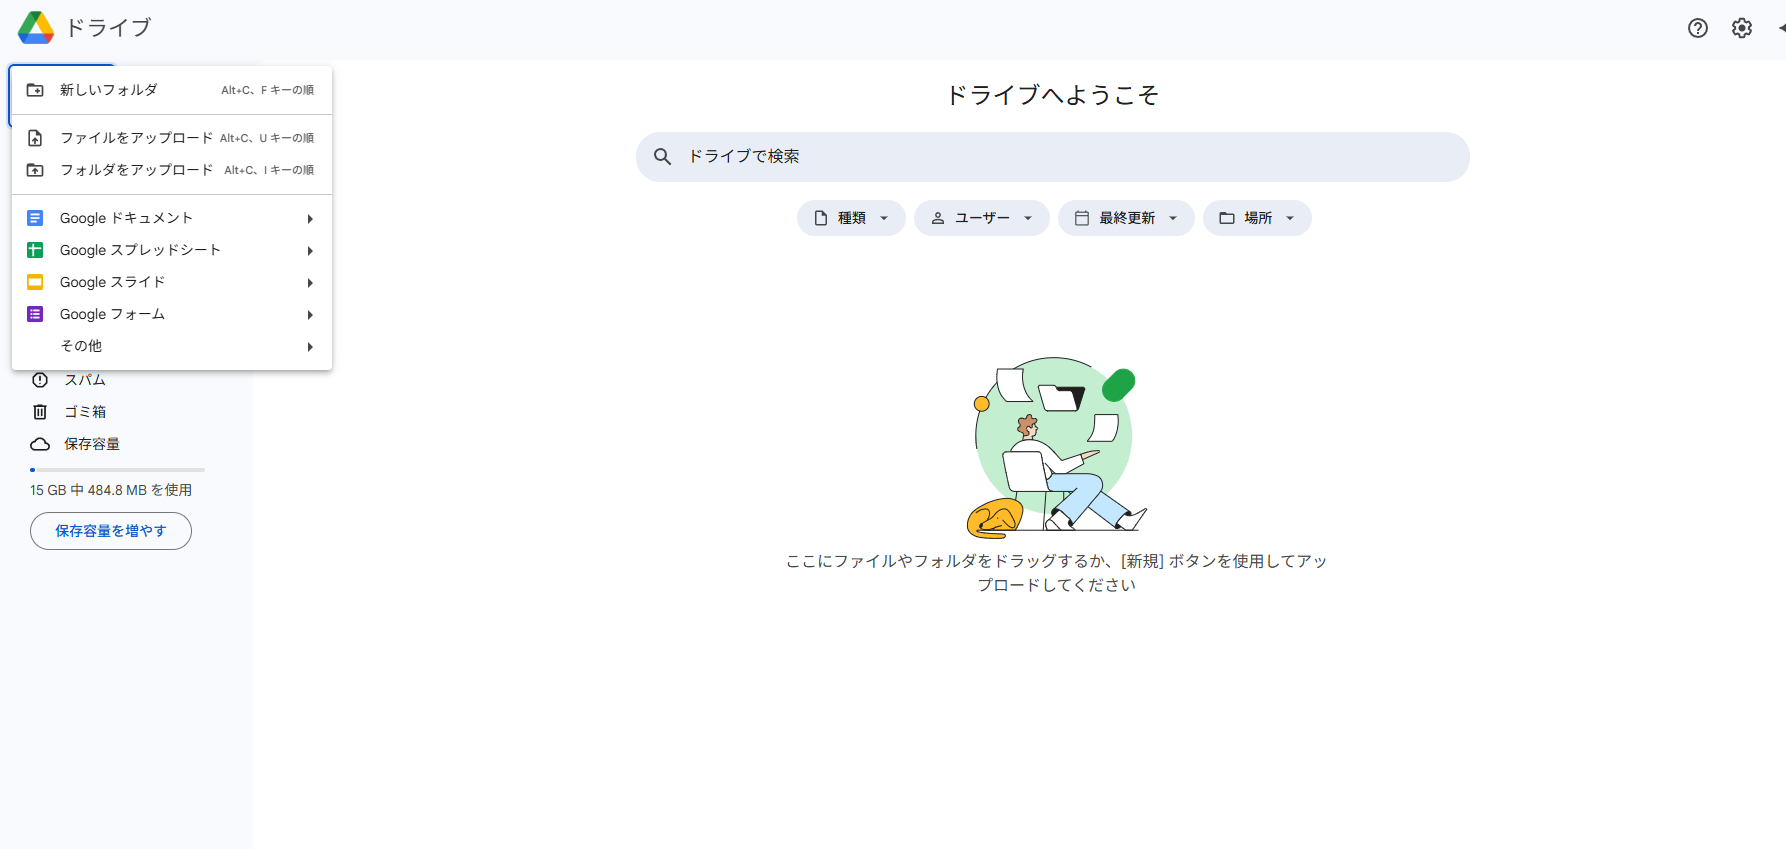The height and width of the screenshot is (849, 1786).
Task: Click the storage usage progress bar
Action: [x=117, y=469]
